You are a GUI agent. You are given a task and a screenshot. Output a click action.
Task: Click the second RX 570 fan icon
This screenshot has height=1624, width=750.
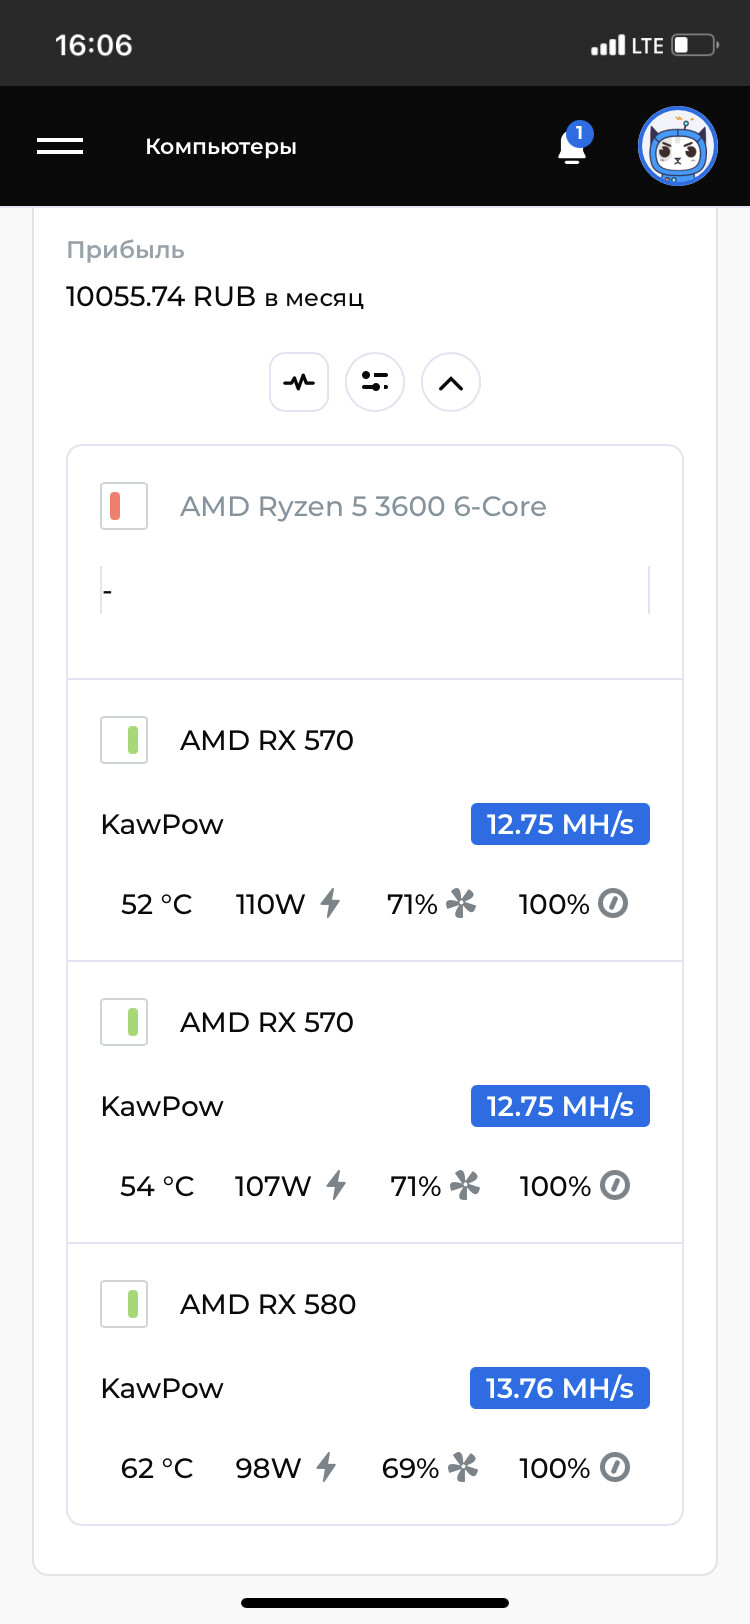point(465,1186)
